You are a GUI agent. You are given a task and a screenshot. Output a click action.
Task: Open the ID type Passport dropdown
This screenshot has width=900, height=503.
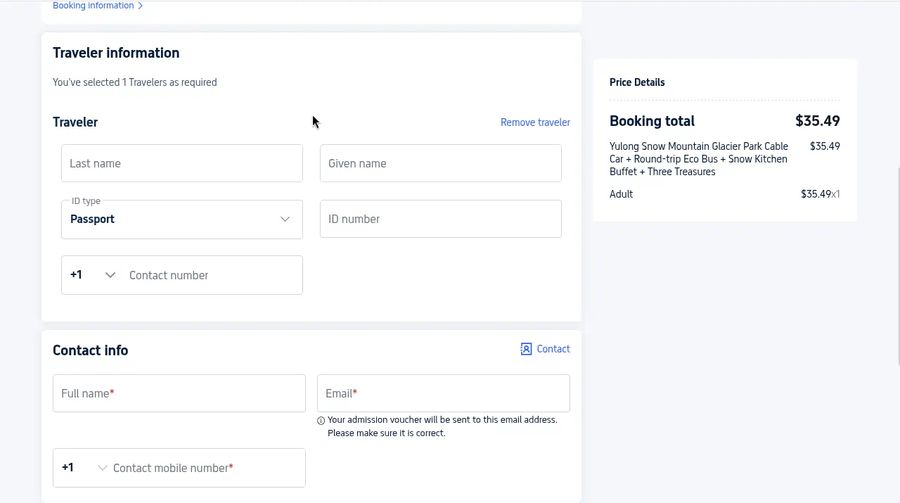click(182, 219)
